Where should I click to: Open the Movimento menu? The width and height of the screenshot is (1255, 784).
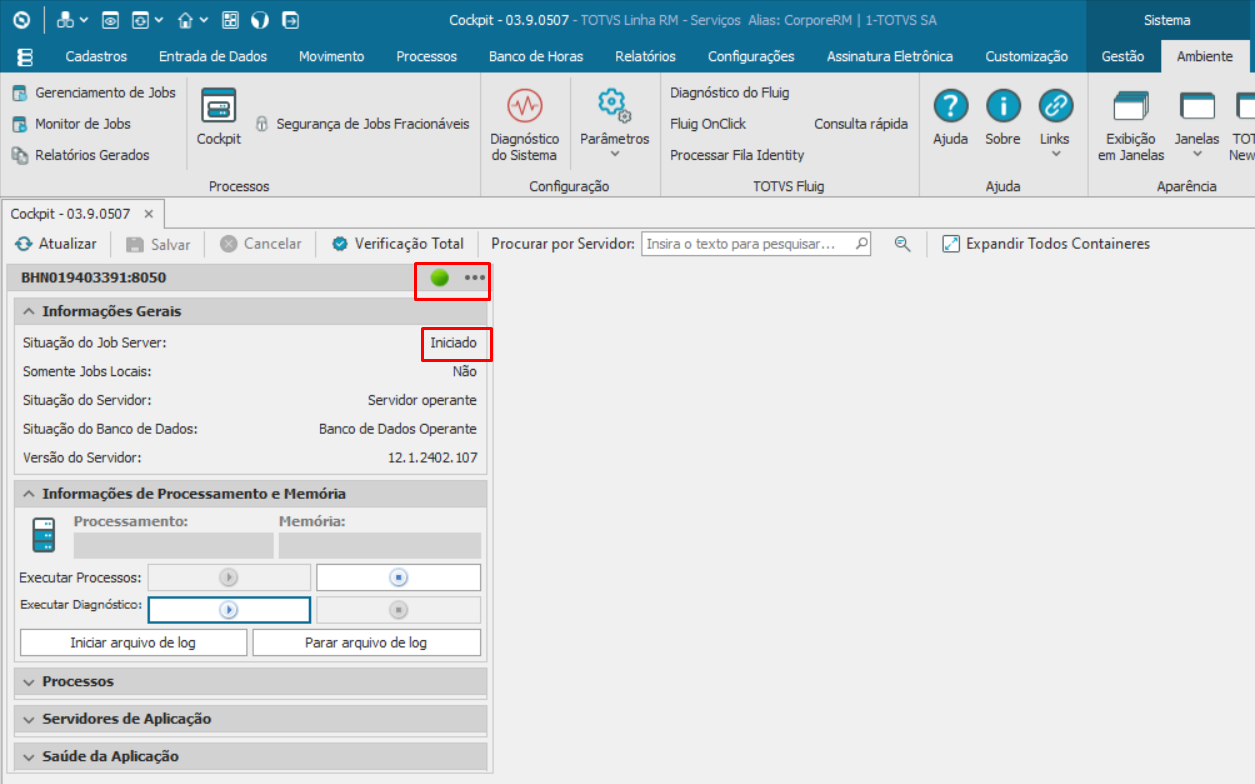(x=331, y=56)
